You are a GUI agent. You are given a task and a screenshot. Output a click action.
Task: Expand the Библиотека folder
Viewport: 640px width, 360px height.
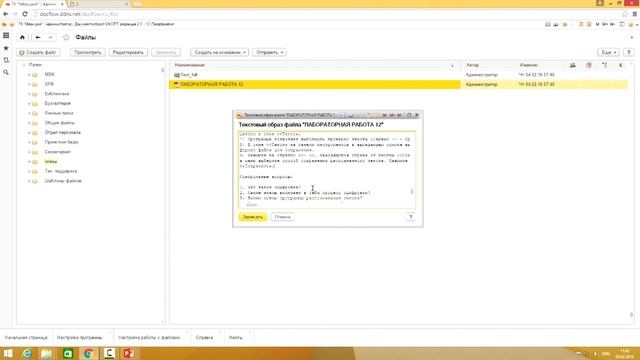coord(29,94)
